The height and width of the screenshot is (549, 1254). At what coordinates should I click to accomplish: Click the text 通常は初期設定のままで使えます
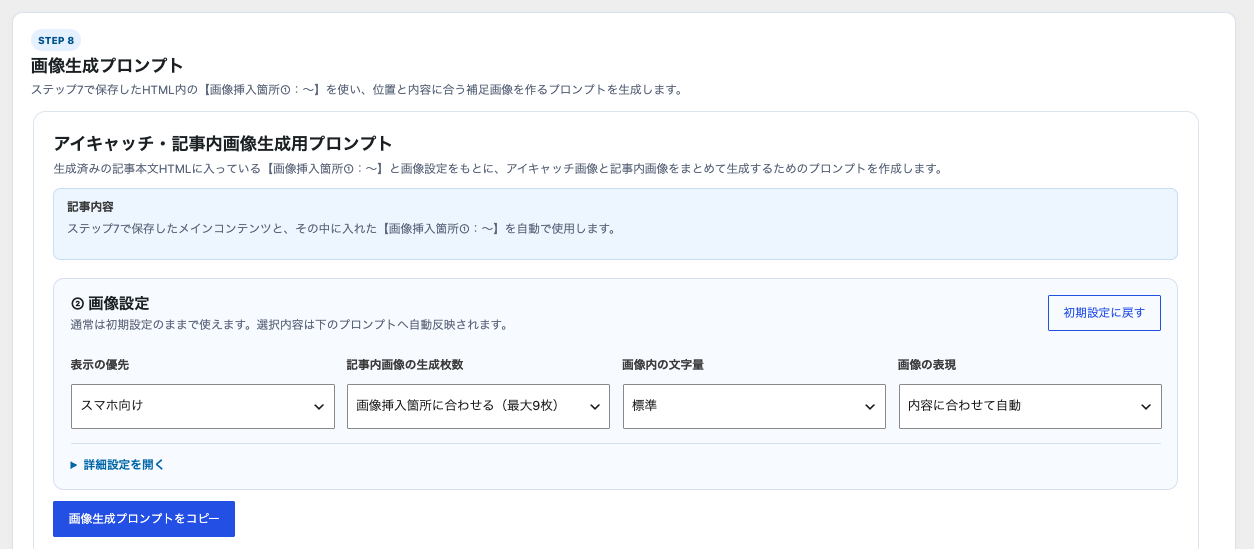(x=160, y=325)
